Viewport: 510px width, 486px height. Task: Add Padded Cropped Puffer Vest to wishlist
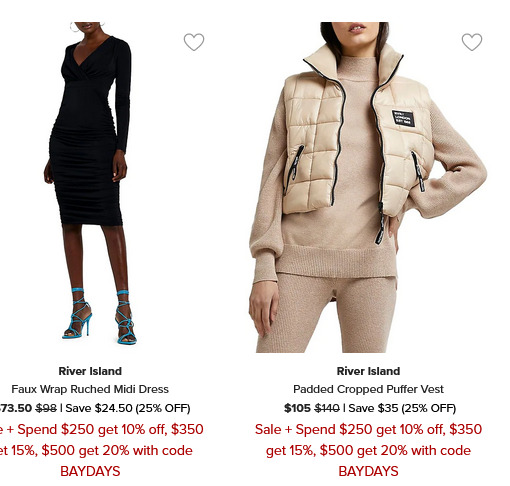pos(472,42)
